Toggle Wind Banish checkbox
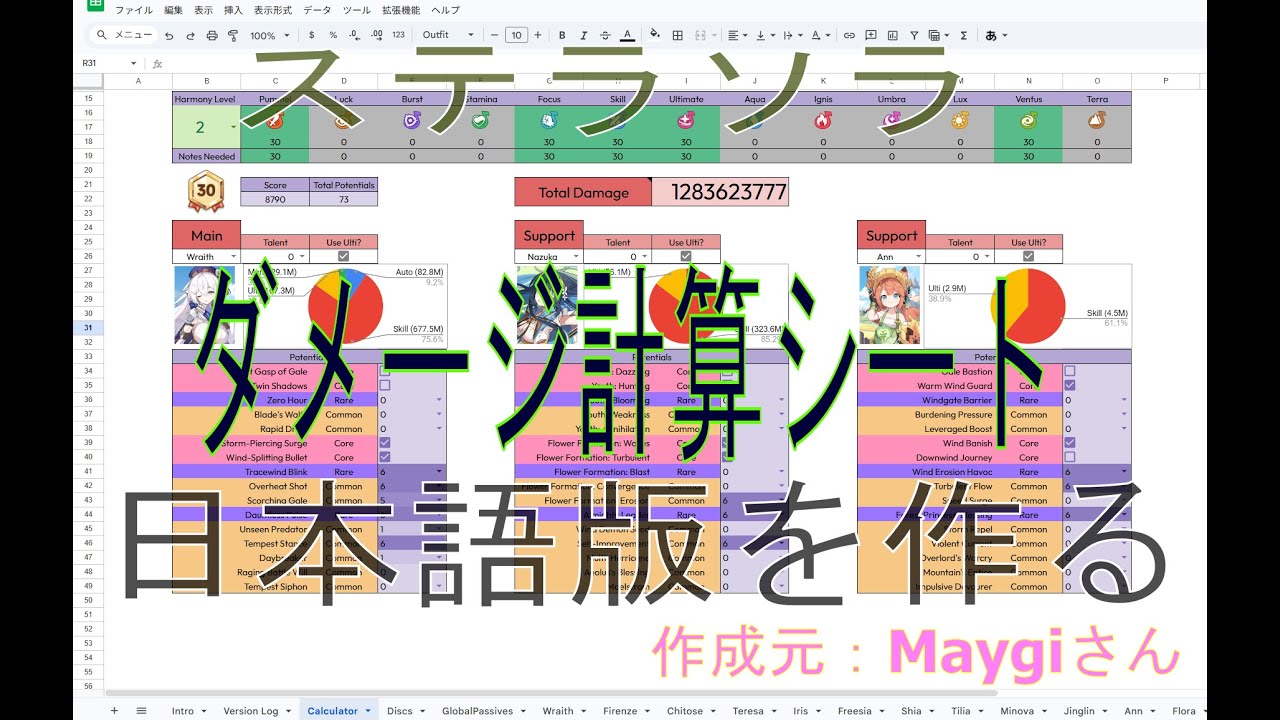 click(x=1070, y=443)
